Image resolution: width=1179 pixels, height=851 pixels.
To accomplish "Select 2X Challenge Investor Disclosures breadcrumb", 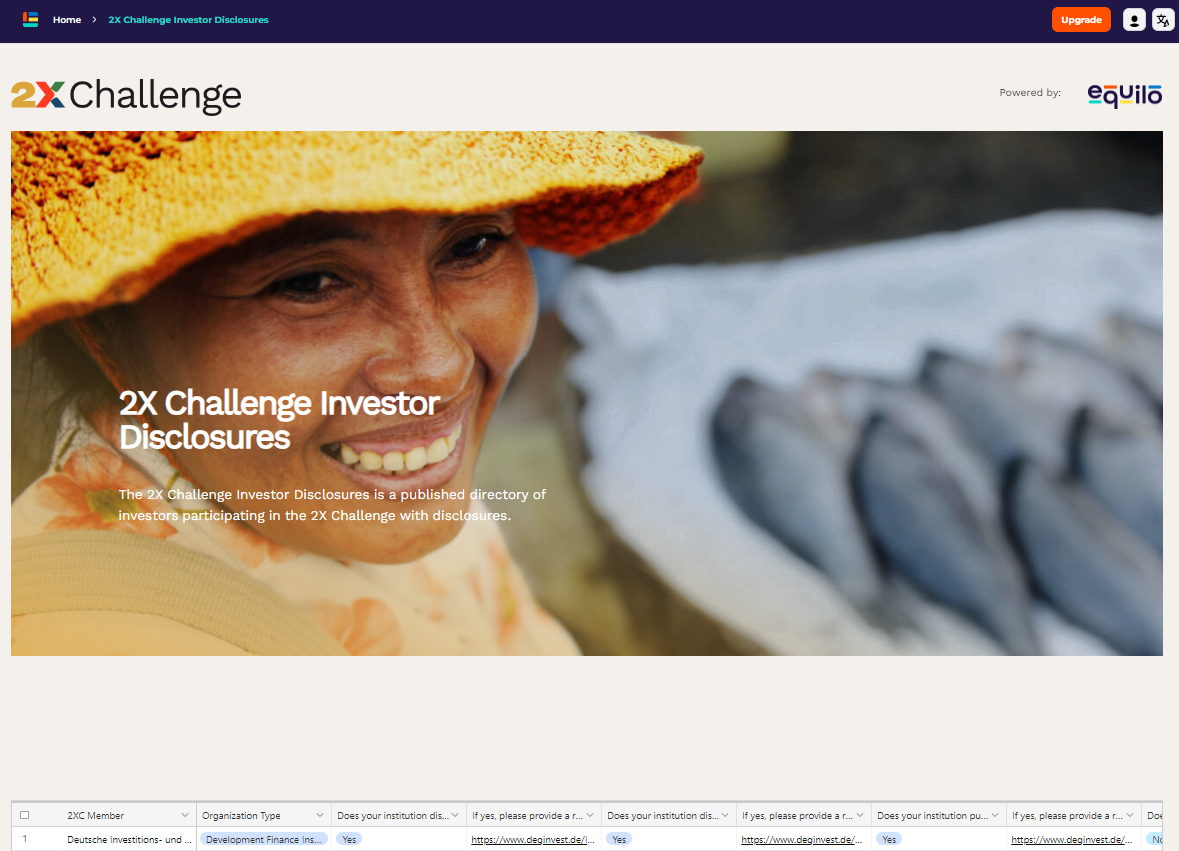I will click(x=188, y=20).
